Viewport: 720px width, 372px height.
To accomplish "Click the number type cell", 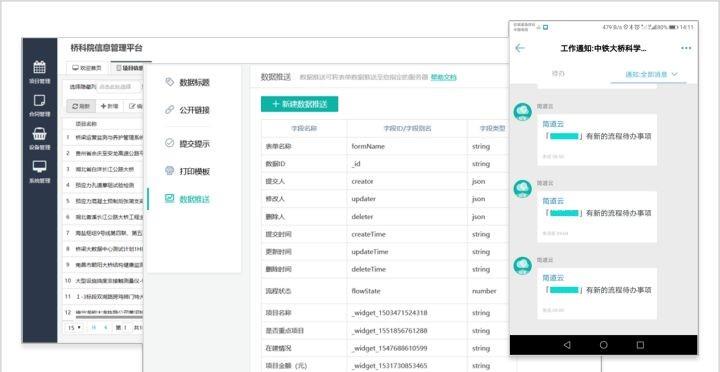I will tap(489, 291).
